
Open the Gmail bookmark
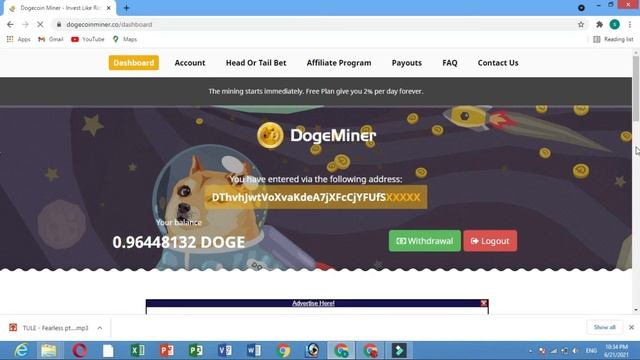51,39
